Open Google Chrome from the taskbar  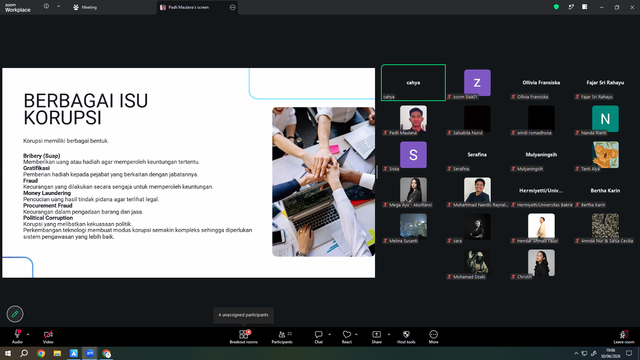tap(41, 353)
